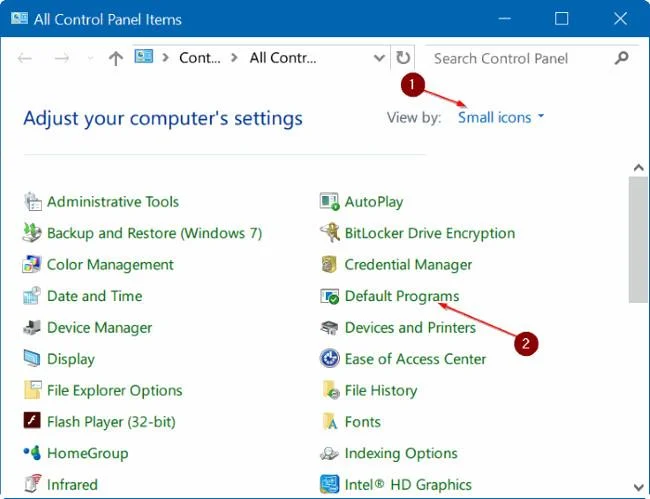Image resolution: width=650 pixels, height=499 pixels.
Task: Click the Display monitor icon
Action: coord(32,359)
